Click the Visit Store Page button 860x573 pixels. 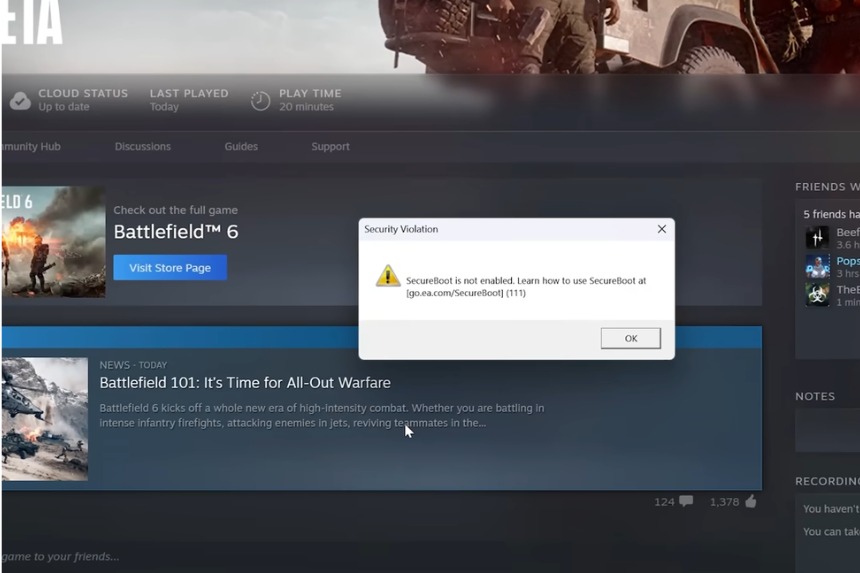coord(170,268)
